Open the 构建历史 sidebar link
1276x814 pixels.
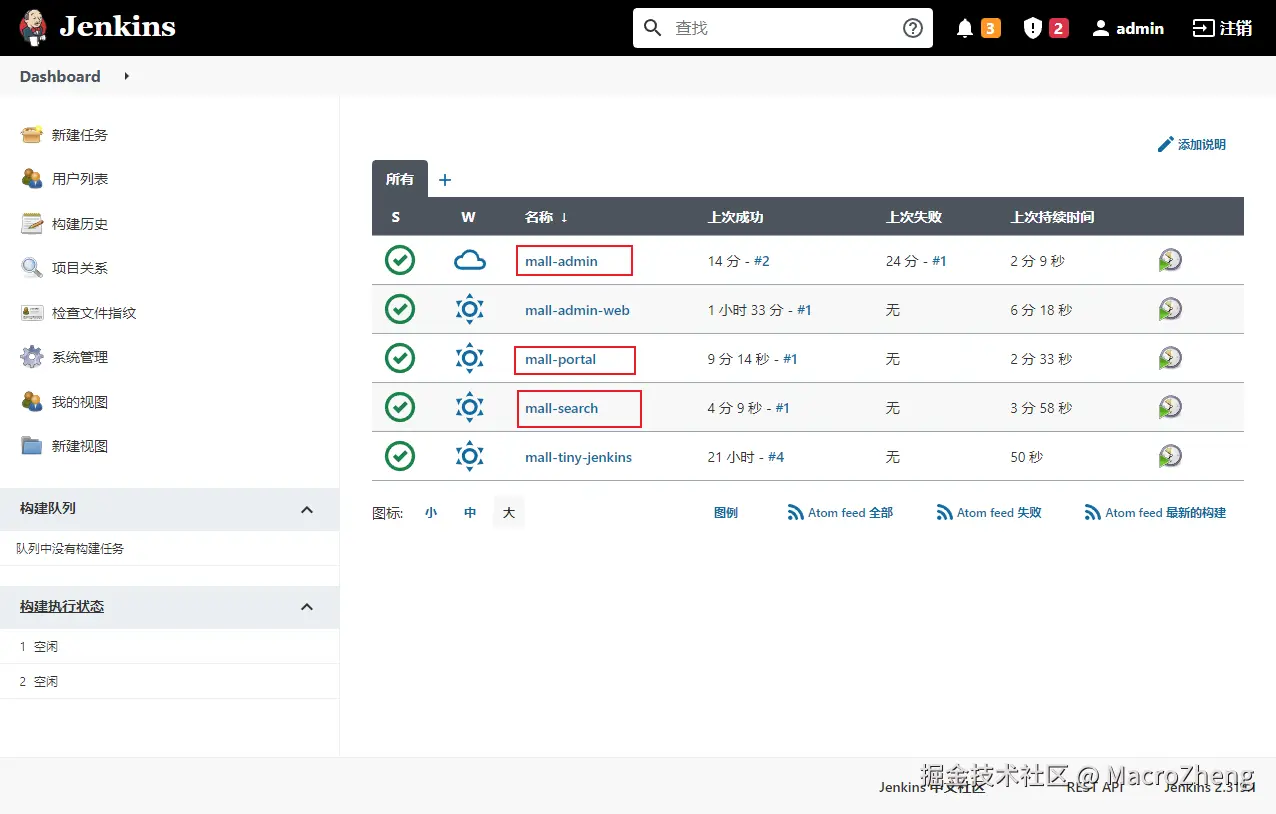(x=80, y=224)
